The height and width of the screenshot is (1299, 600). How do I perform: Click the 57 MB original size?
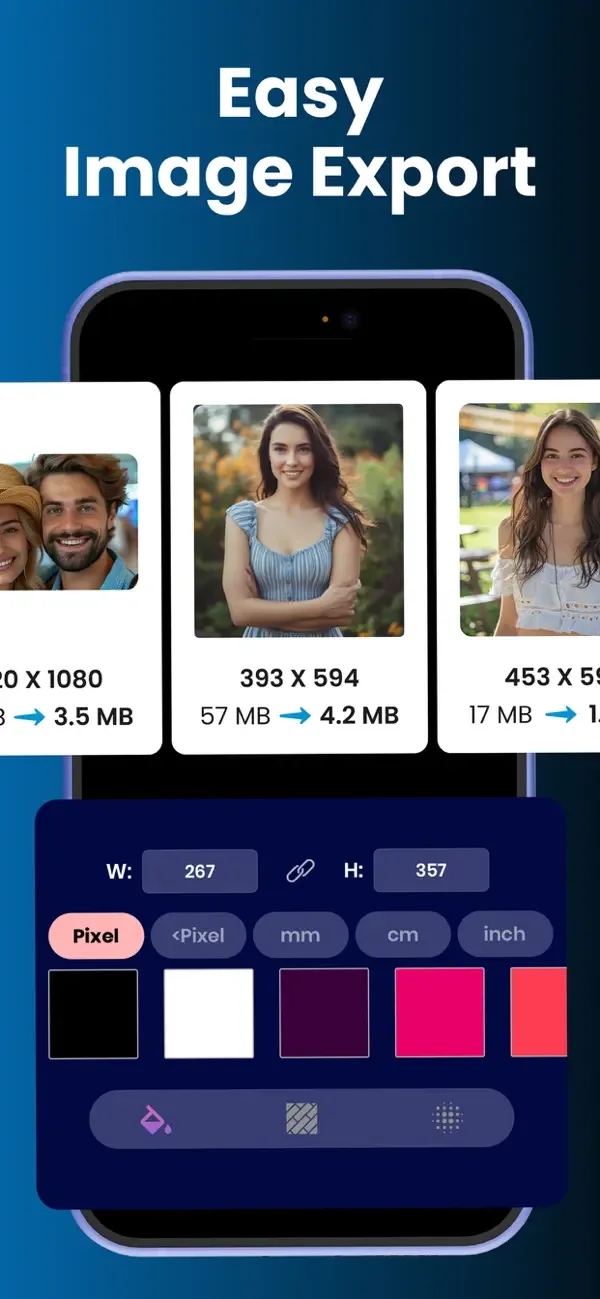tap(233, 716)
